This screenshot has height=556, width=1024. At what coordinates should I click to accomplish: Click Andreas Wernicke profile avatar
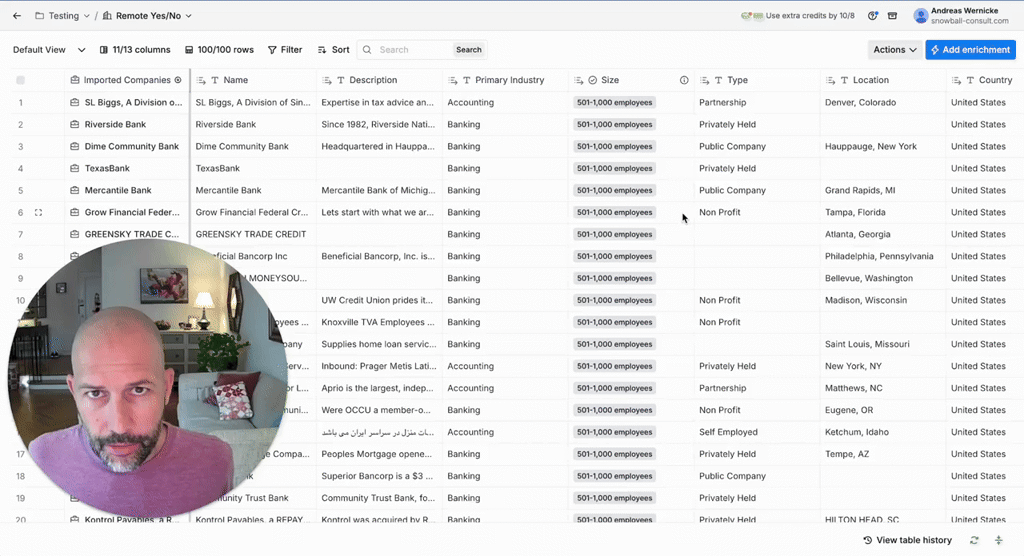pos(920,16)
